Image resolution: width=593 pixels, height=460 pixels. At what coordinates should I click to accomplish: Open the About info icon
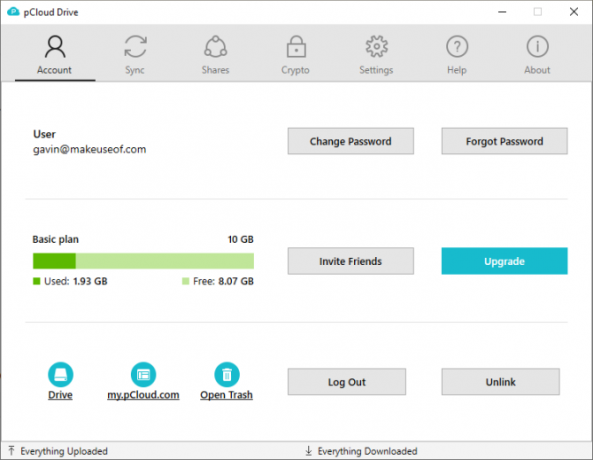coord(537,47)
